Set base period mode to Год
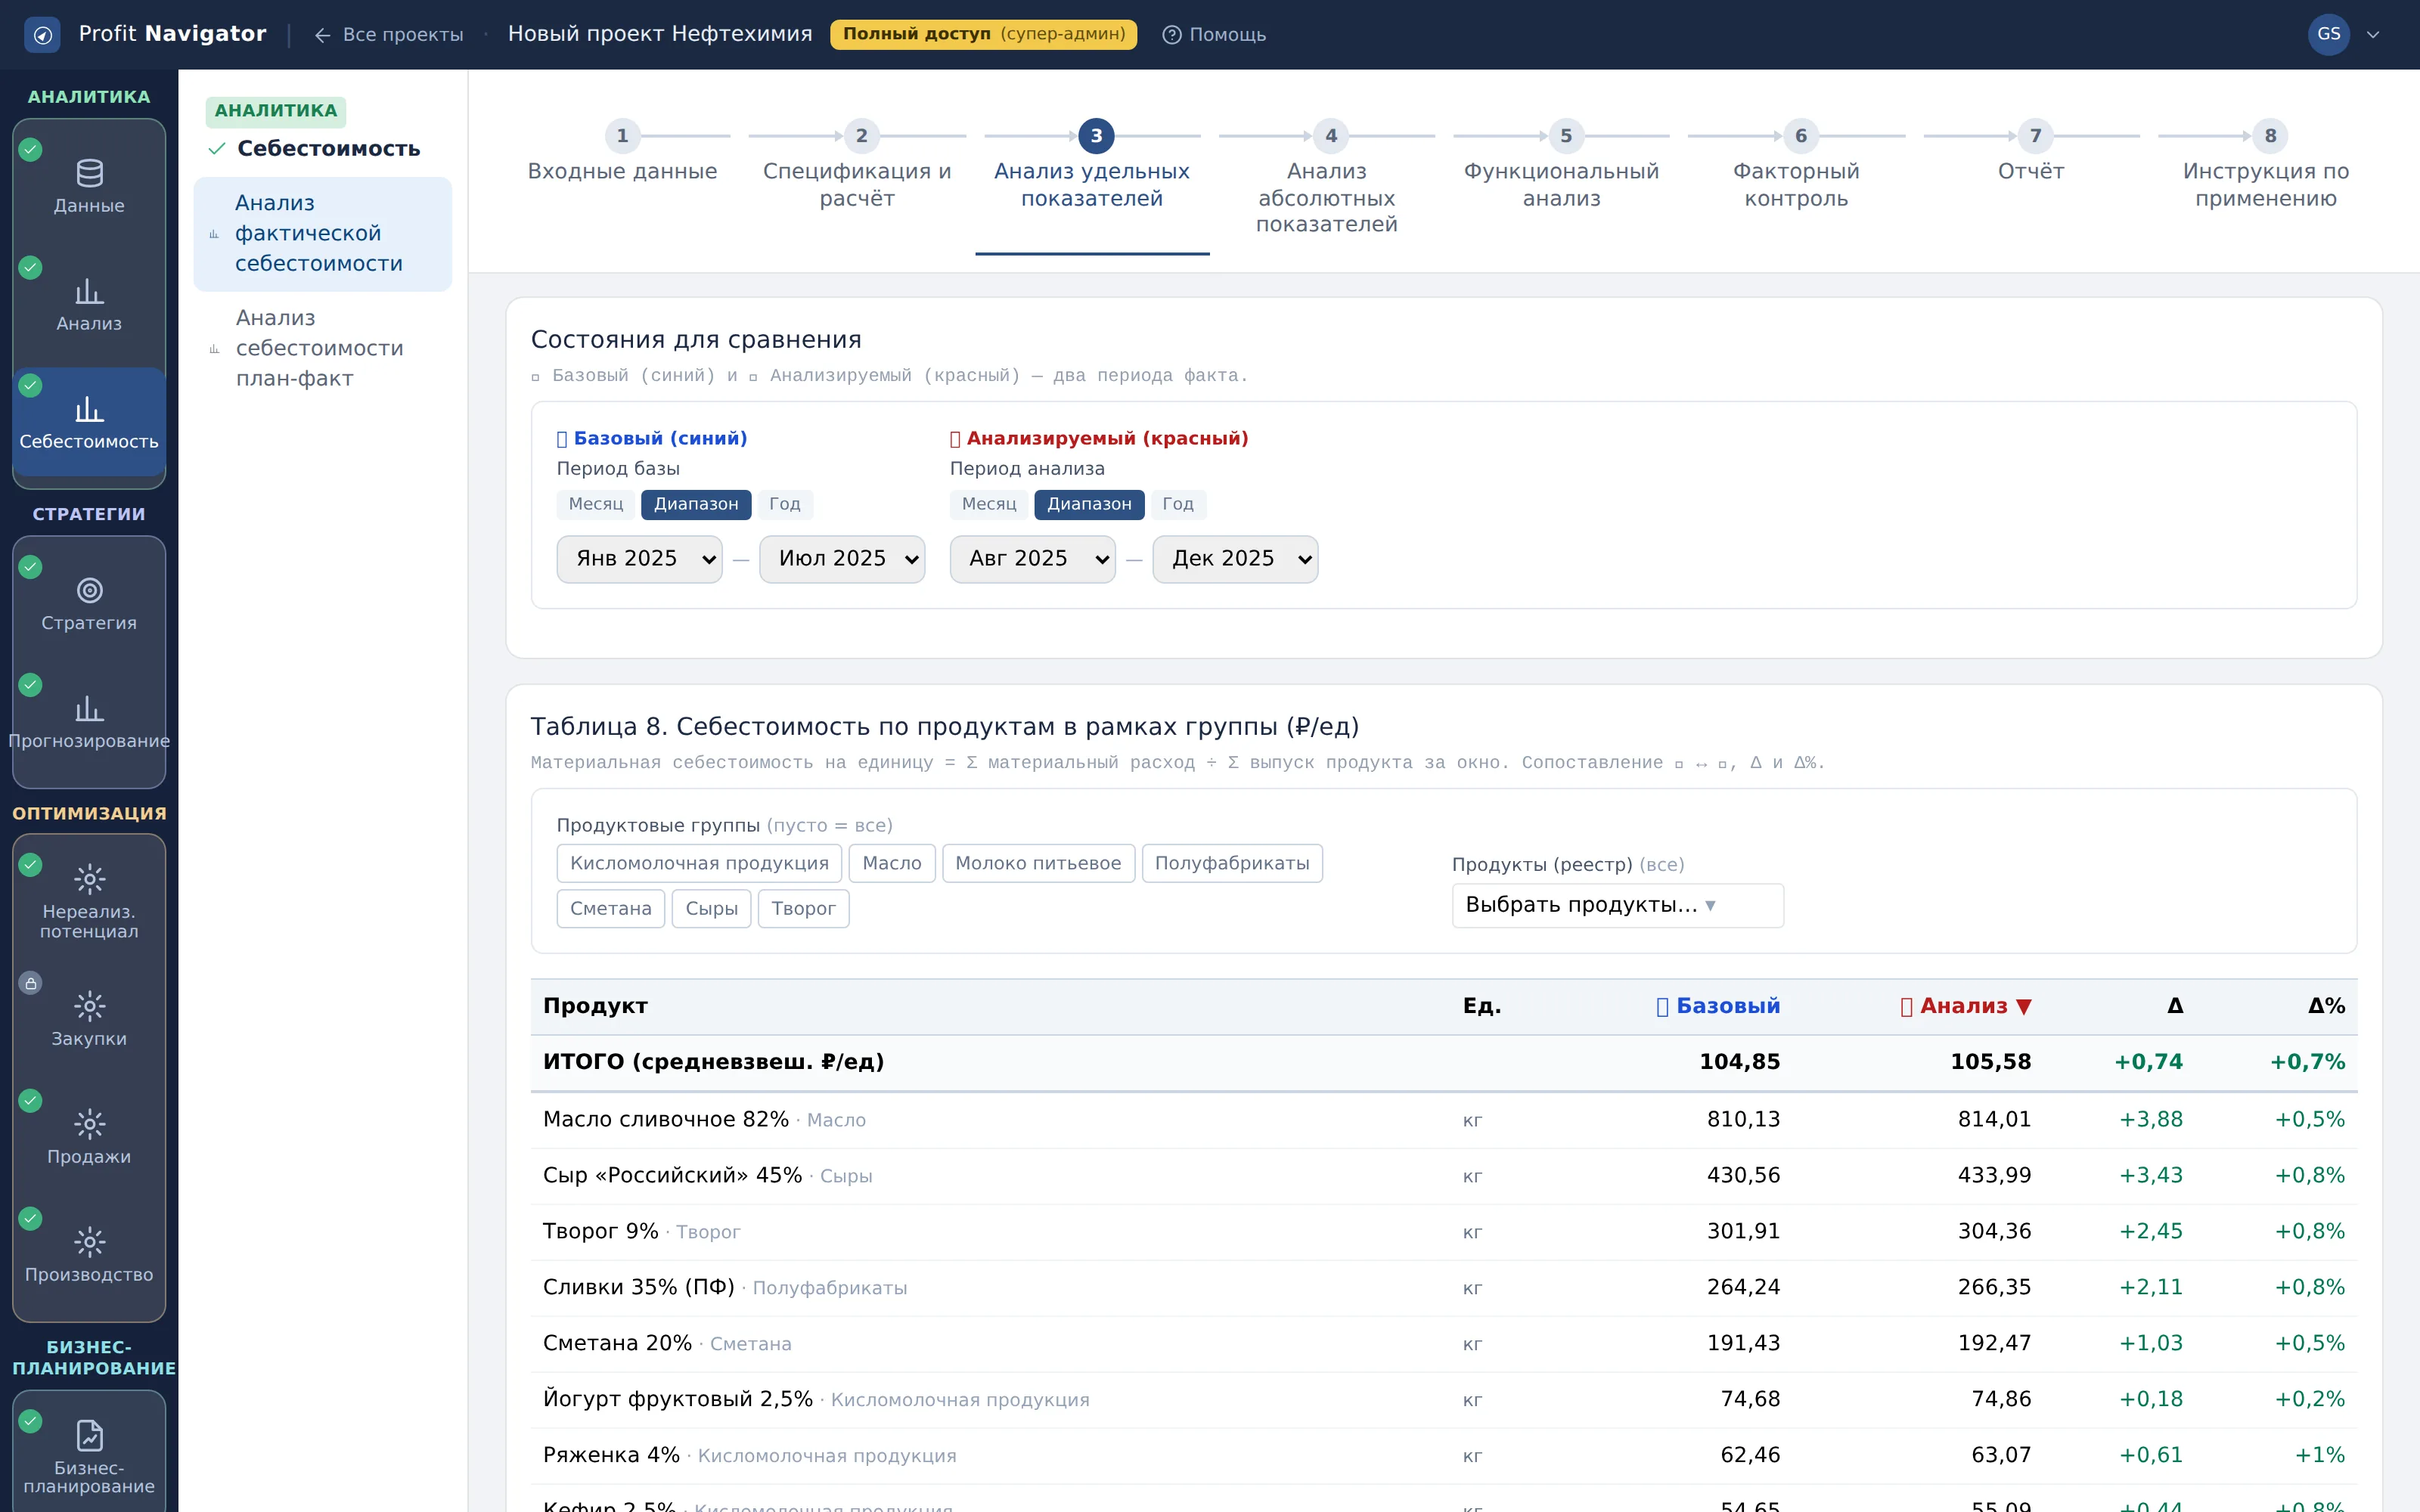2420x1512 pixels. [785, 504]
